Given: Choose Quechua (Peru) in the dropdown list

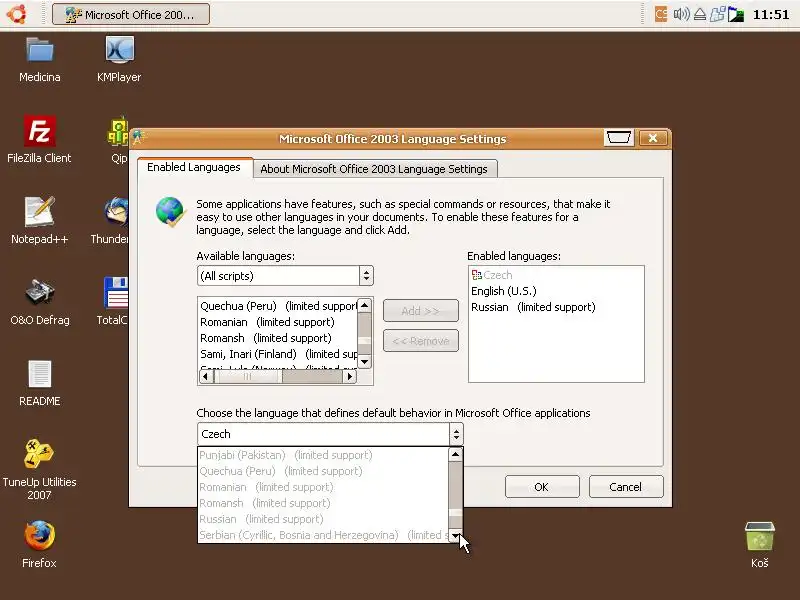Looking at the screenshot, I should pos(322,471).
